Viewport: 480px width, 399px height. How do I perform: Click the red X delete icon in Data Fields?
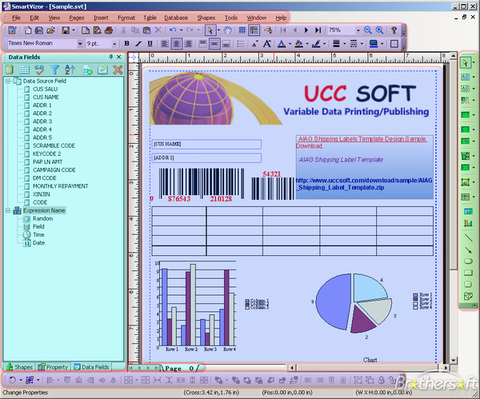118,70
